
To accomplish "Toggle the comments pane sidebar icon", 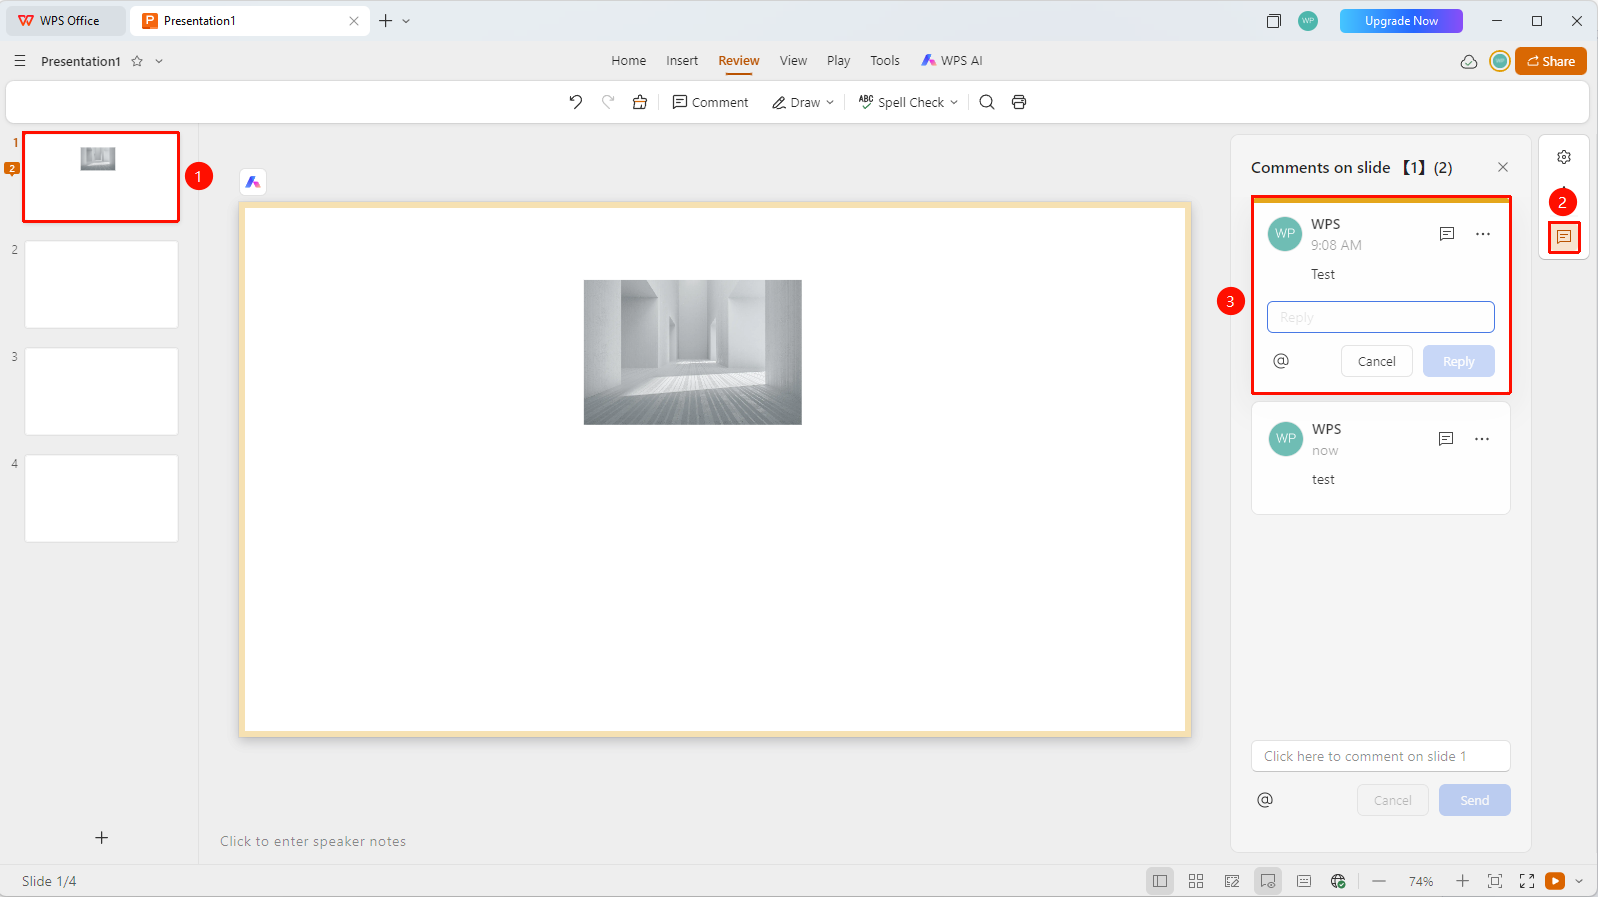I will (x=1564, y=237).
